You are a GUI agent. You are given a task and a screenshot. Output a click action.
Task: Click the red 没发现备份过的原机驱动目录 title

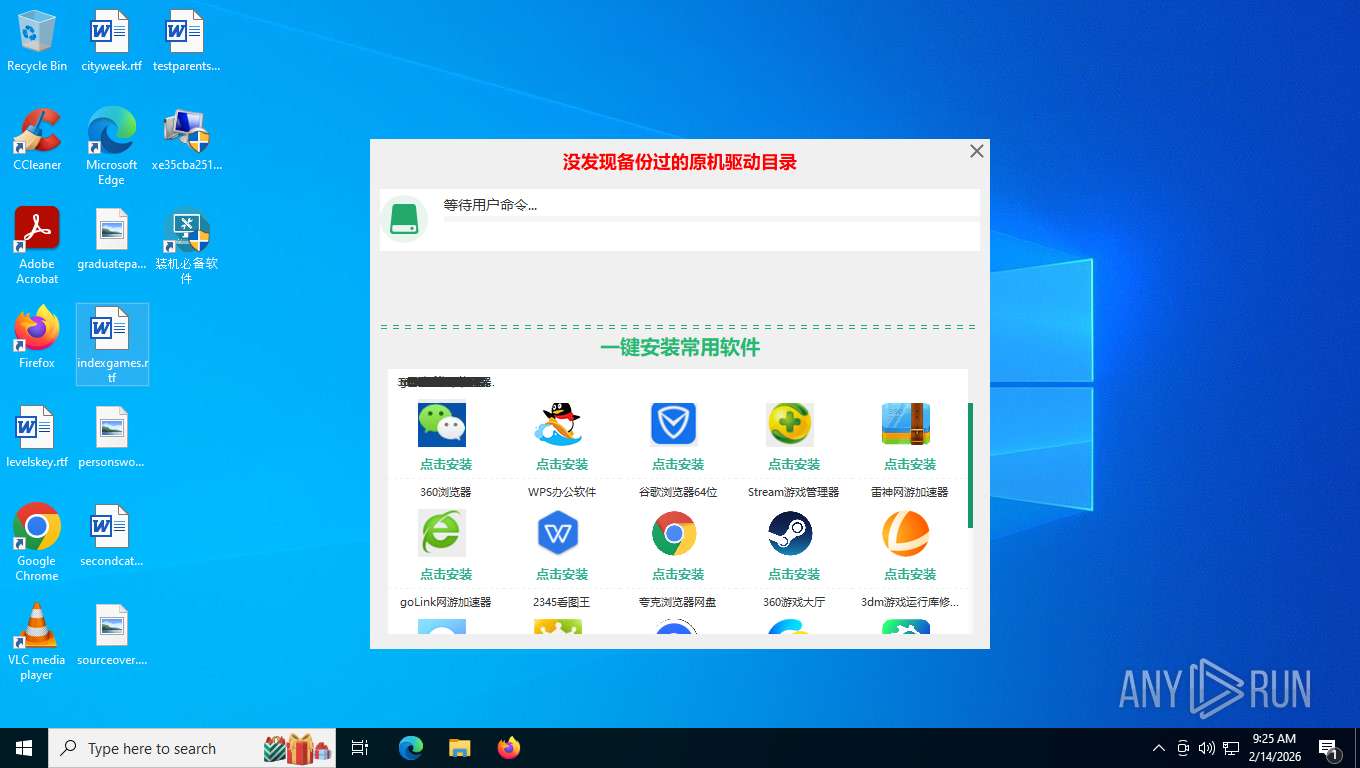click(680, 162)
